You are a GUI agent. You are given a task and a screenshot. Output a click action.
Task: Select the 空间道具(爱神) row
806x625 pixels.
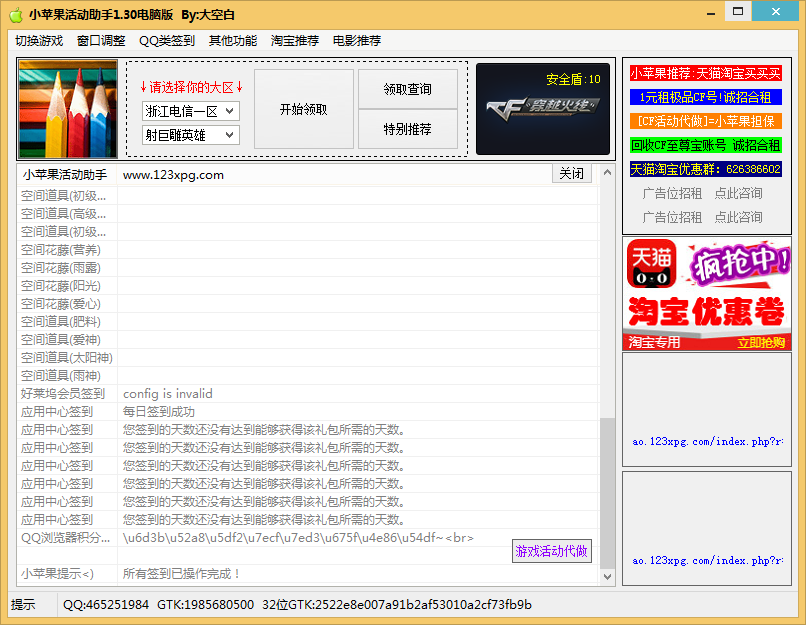click(x=308, y=340)
